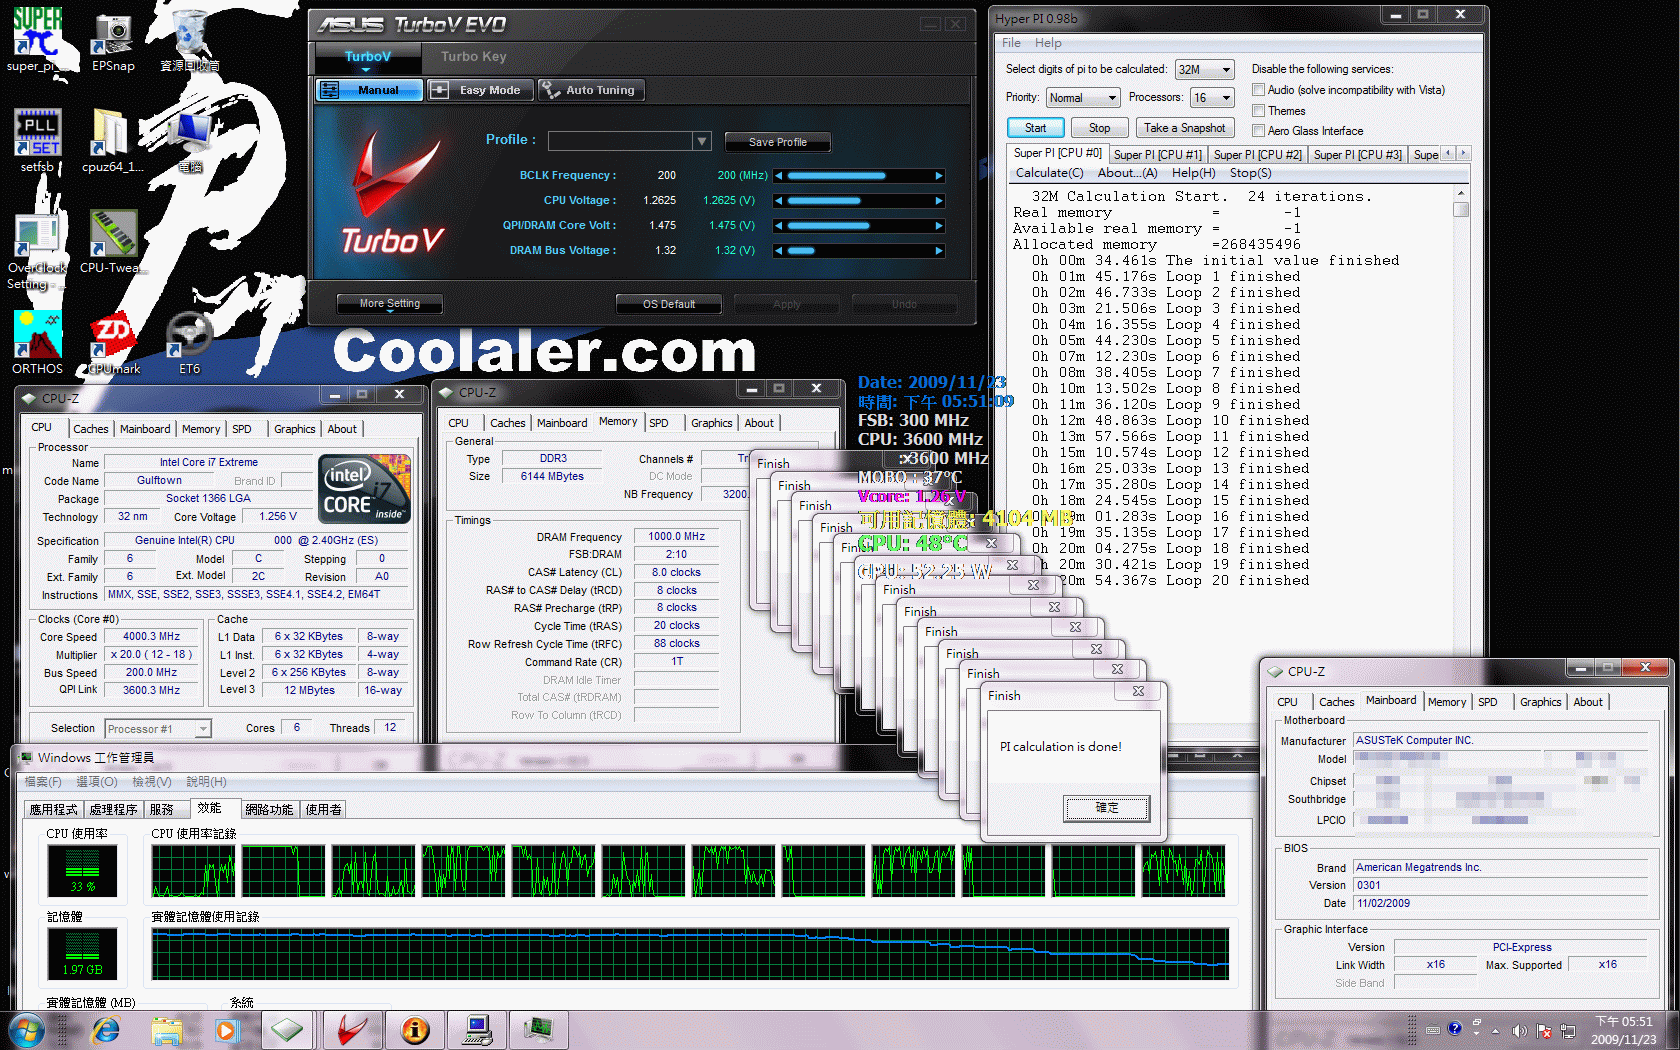Open the Recycle Bin (資源回收筒) icon
The height and width of the screenshot is (1050, 1680).
(x=190, y=40)
